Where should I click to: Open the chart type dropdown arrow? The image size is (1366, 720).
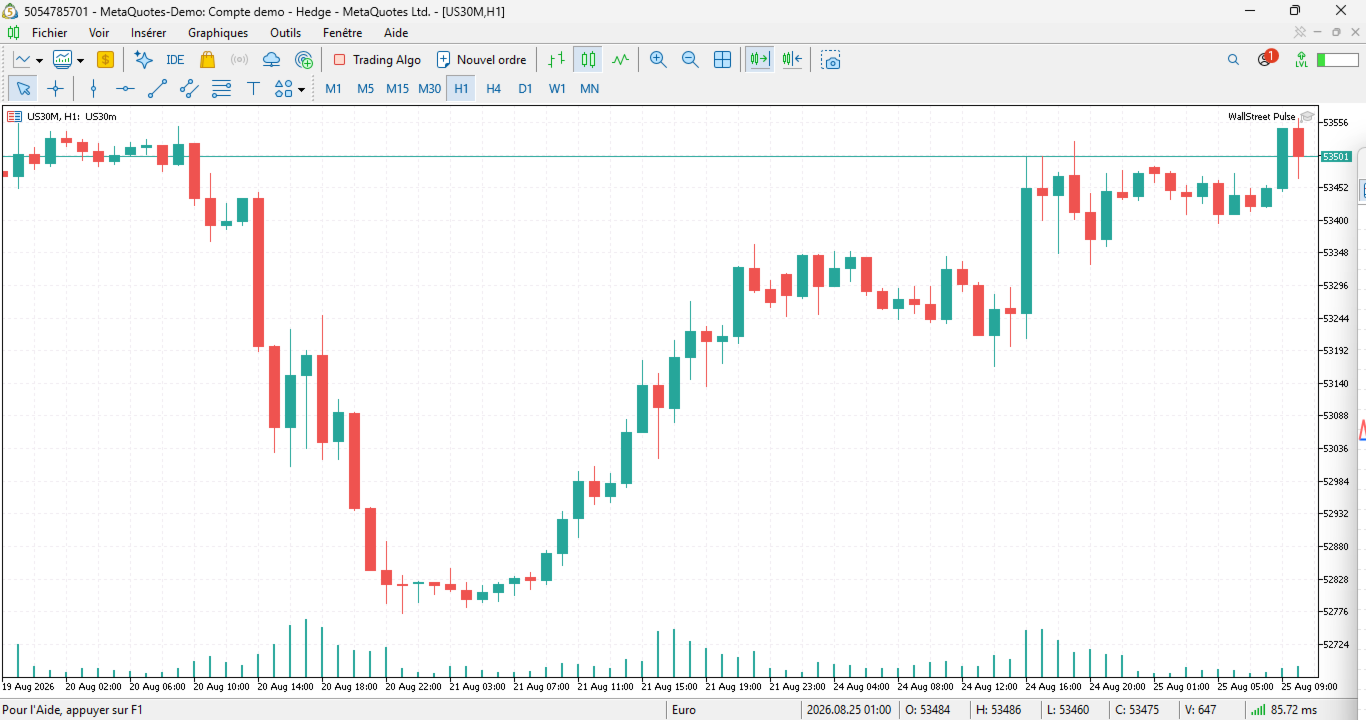[39, 61]
